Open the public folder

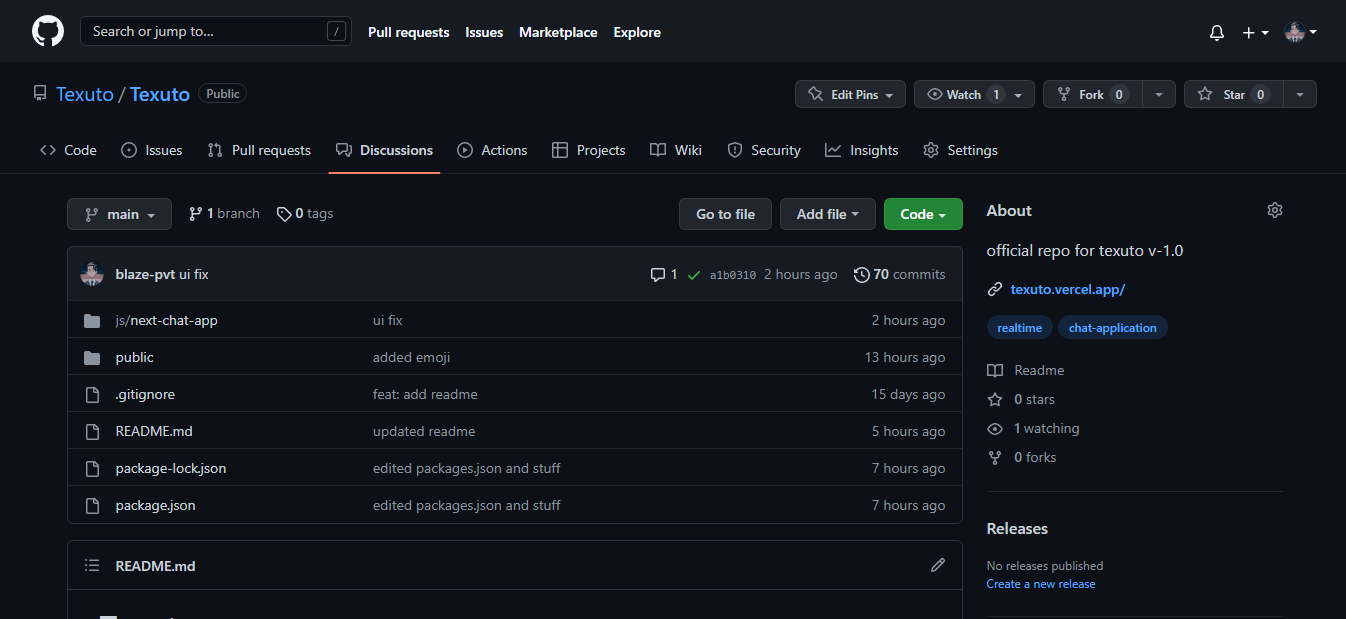tap(135, 357)
